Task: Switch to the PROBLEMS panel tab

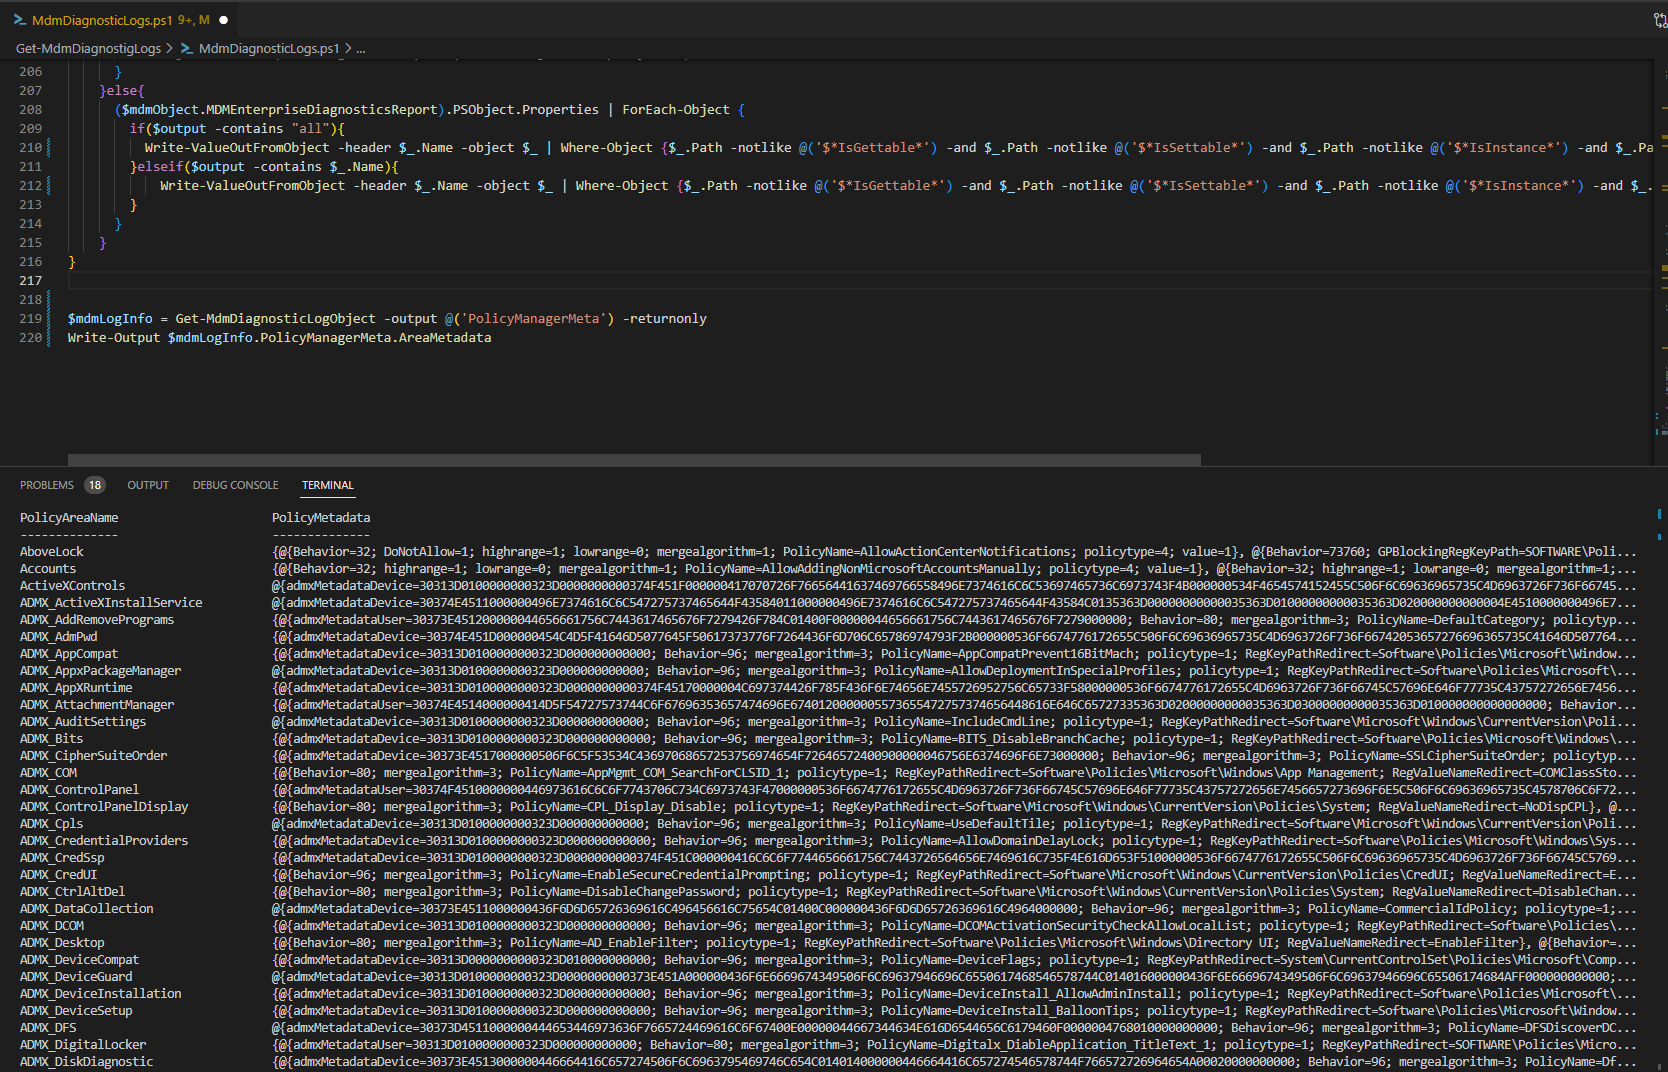Action: click(46, 485)
